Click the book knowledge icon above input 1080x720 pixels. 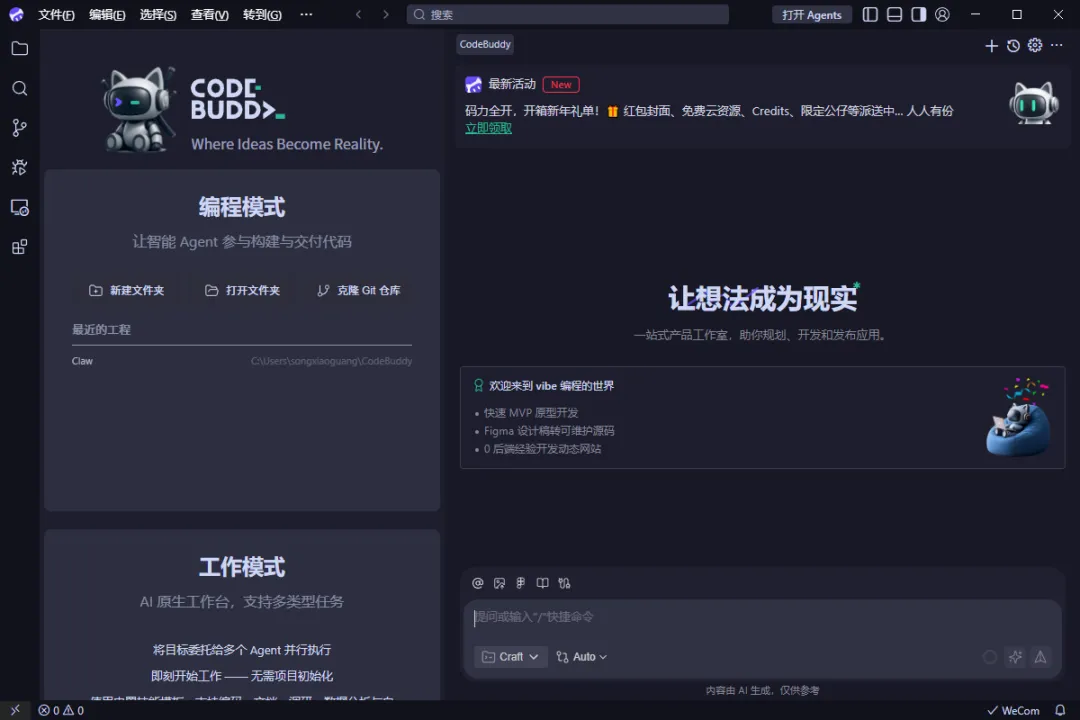[x=543, y=584]
